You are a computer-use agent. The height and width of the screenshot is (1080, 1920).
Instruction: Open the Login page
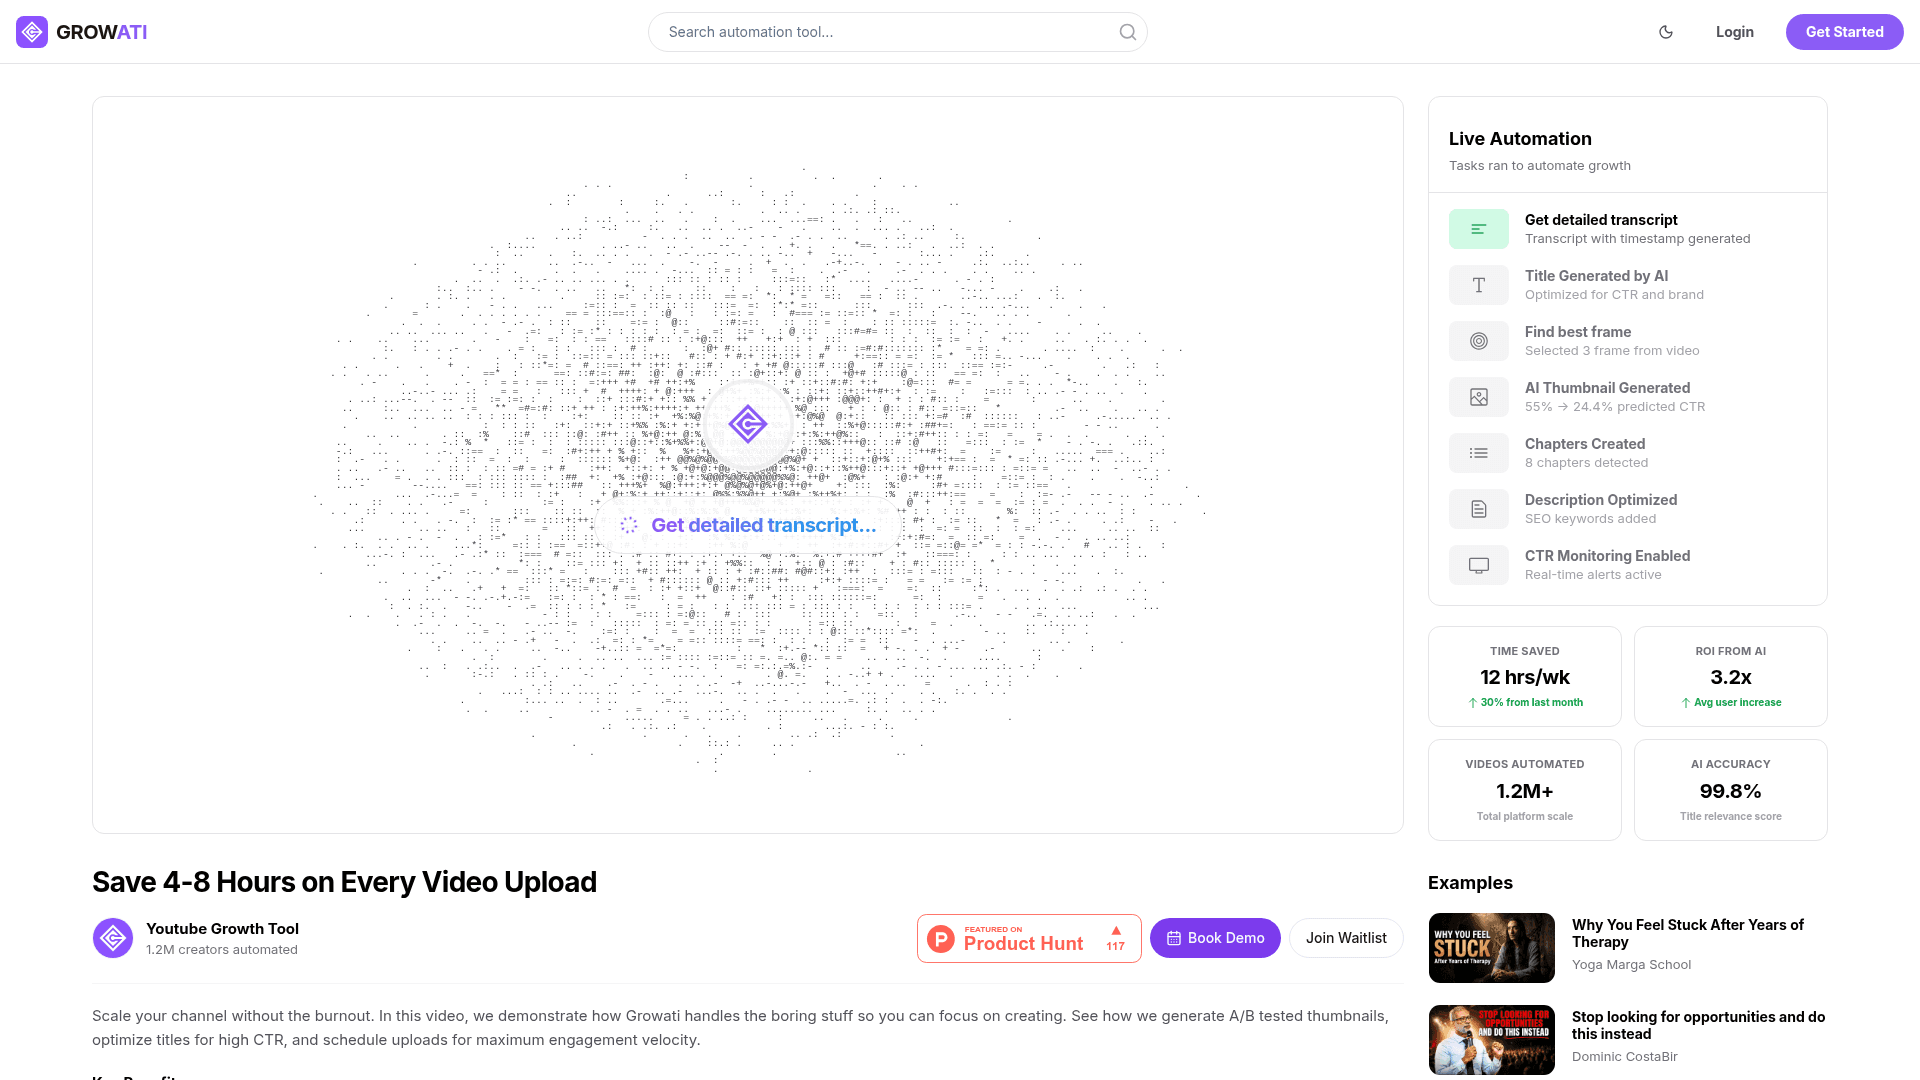point(1735,32)
